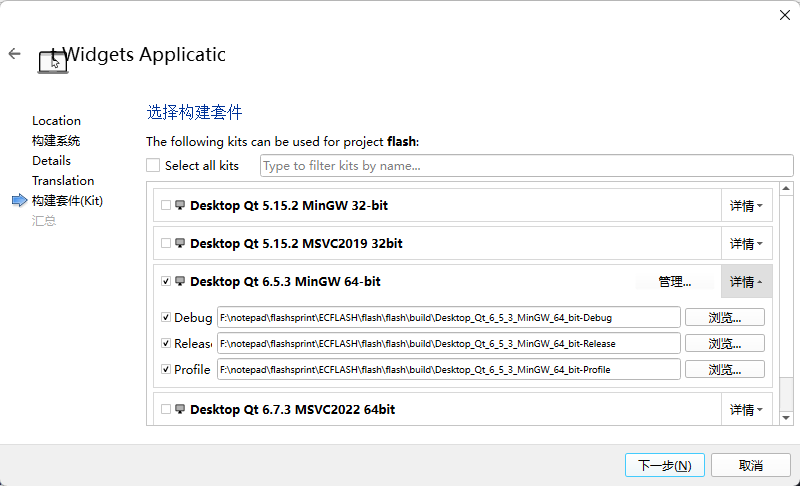This screenshot has height=486, width=800.
Task: Click the kit list scrollbar up arrow
Action: [786, 189]
